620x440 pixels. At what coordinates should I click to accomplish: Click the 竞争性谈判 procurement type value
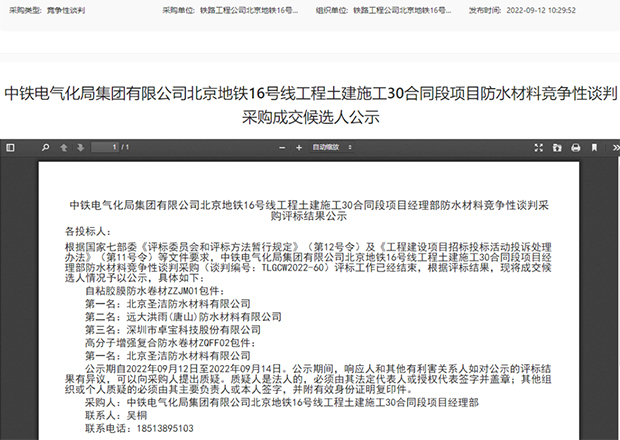(x=66, y=10)
